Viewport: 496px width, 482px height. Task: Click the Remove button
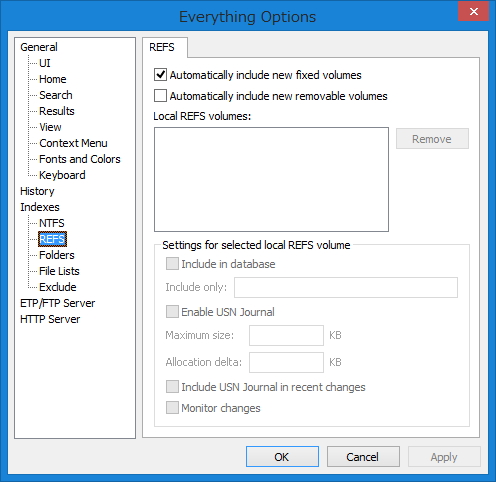point(432,139)
